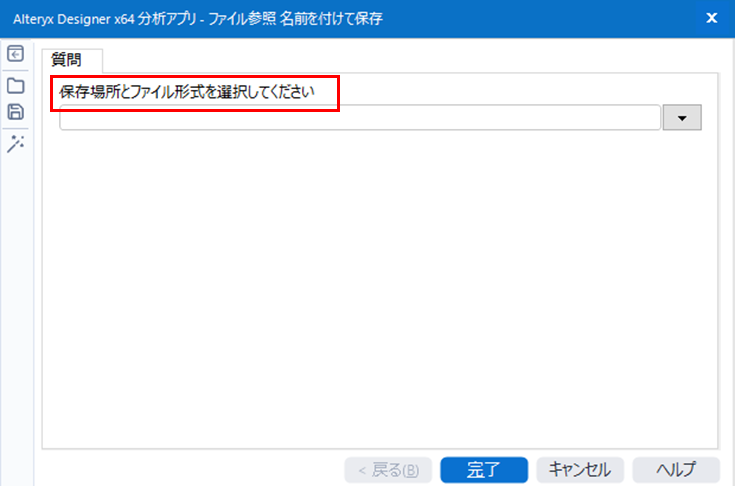Click the 名前を付けて保存 text in the title bar
Image resolution: width=735 pixels, height=486 pixels.
click(331, 18)
